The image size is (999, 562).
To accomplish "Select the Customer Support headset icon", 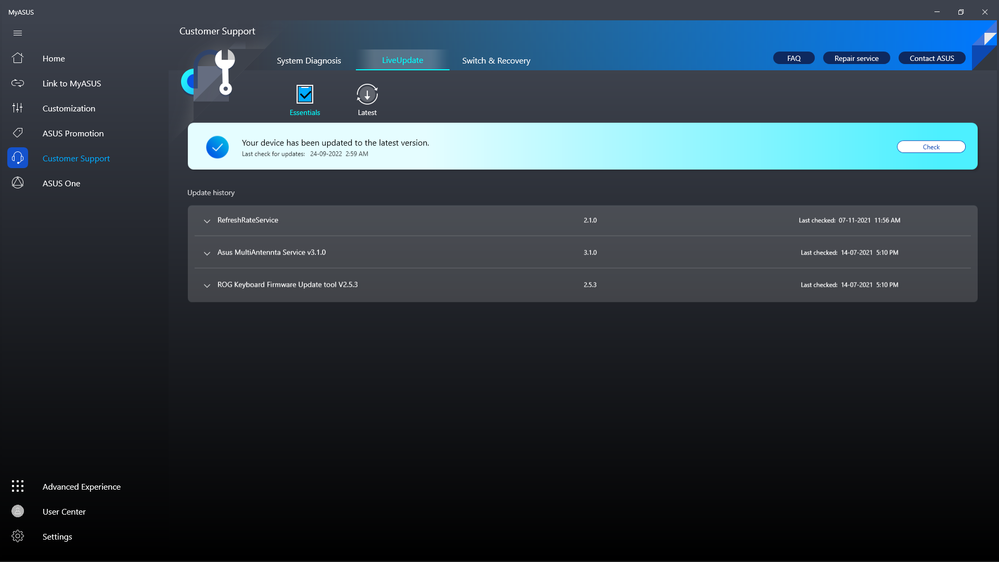I will point(17,158).
